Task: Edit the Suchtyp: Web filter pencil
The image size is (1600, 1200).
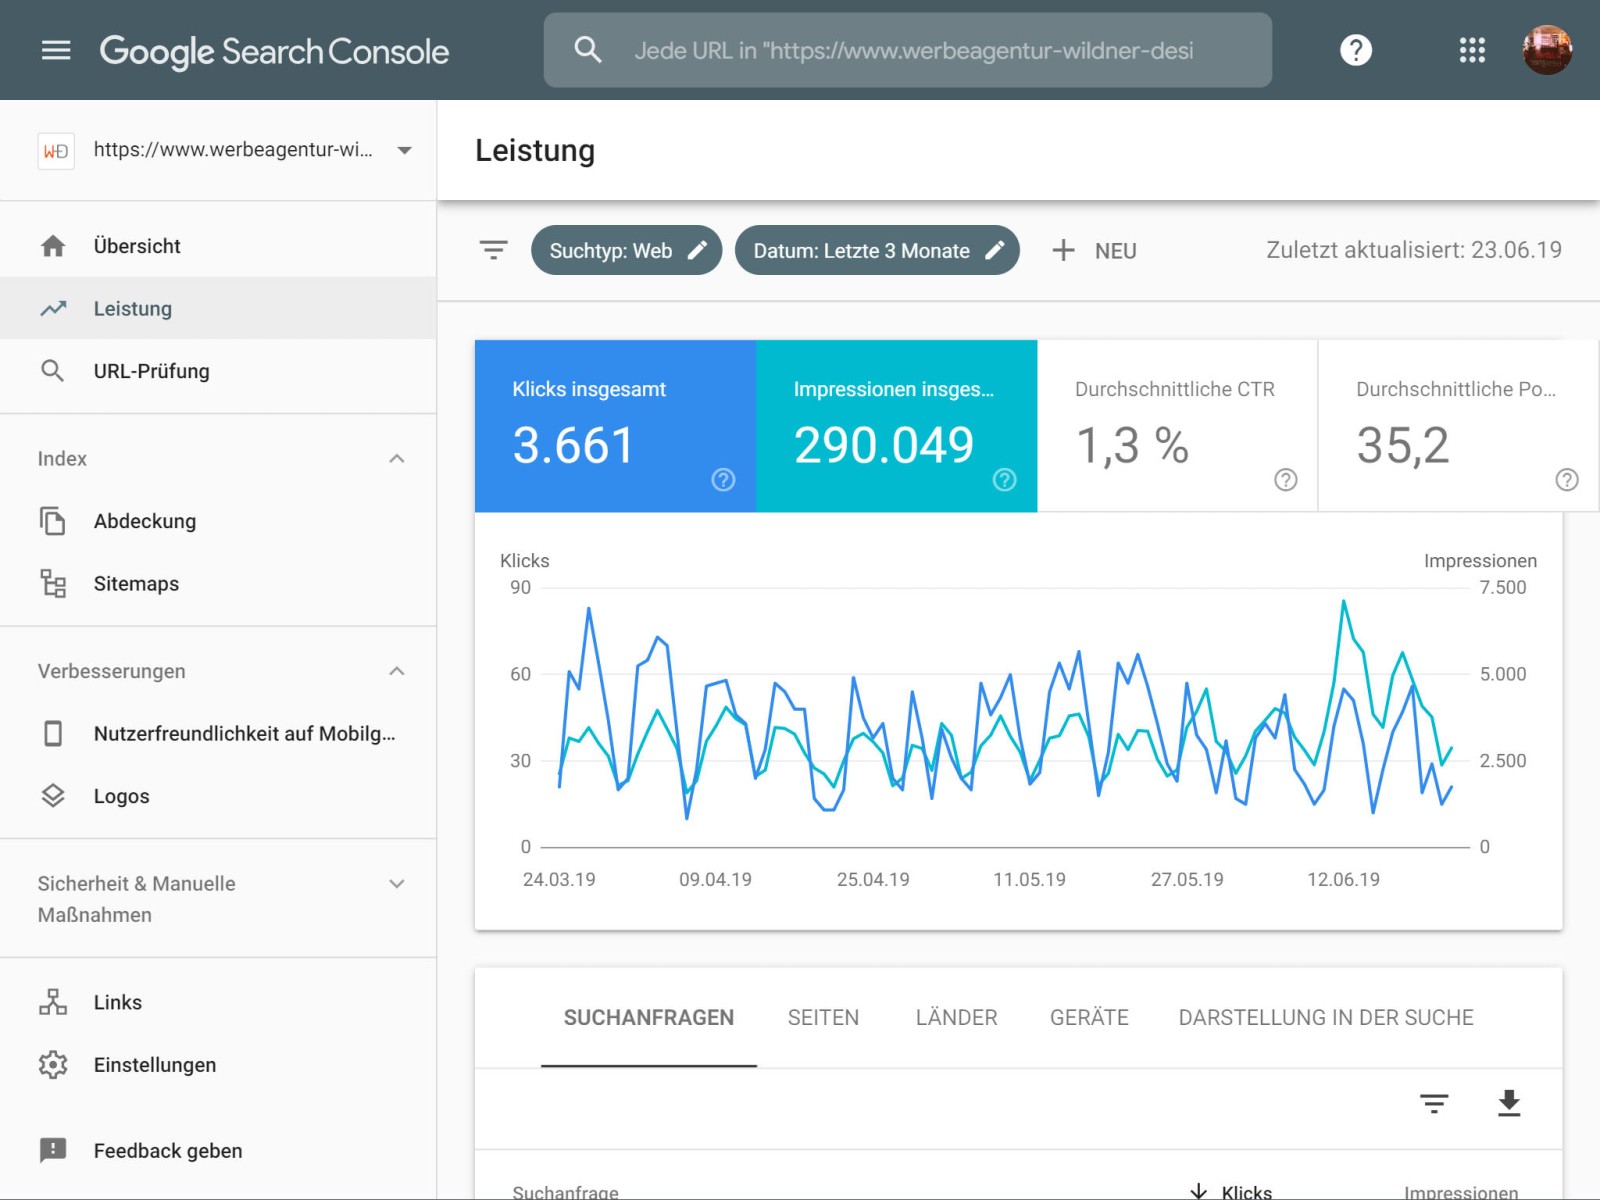Action: [x=698, y=250]
